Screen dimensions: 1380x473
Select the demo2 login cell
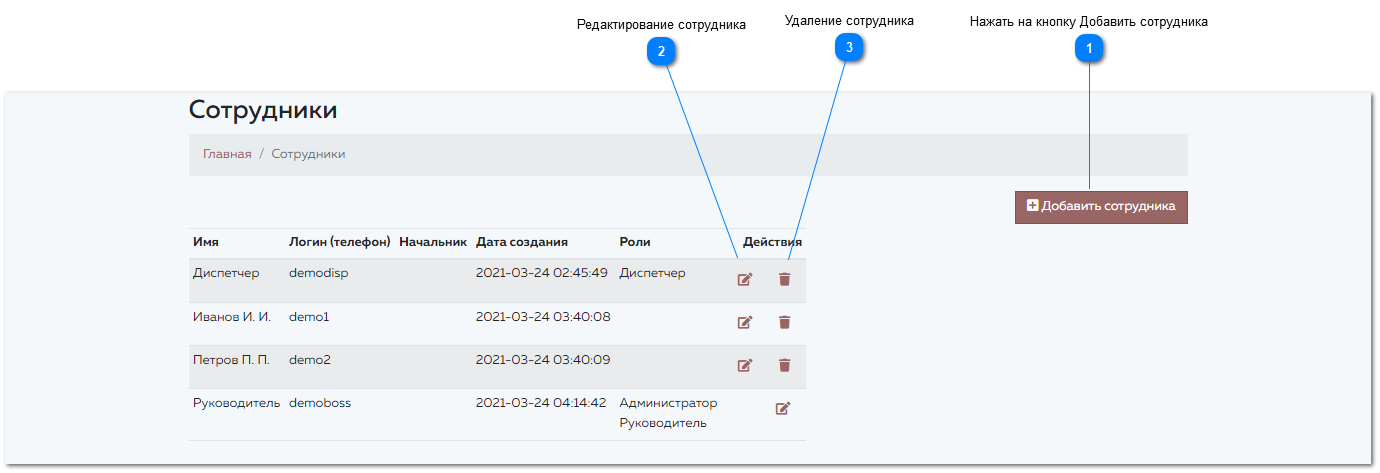[x=310, y=360]
